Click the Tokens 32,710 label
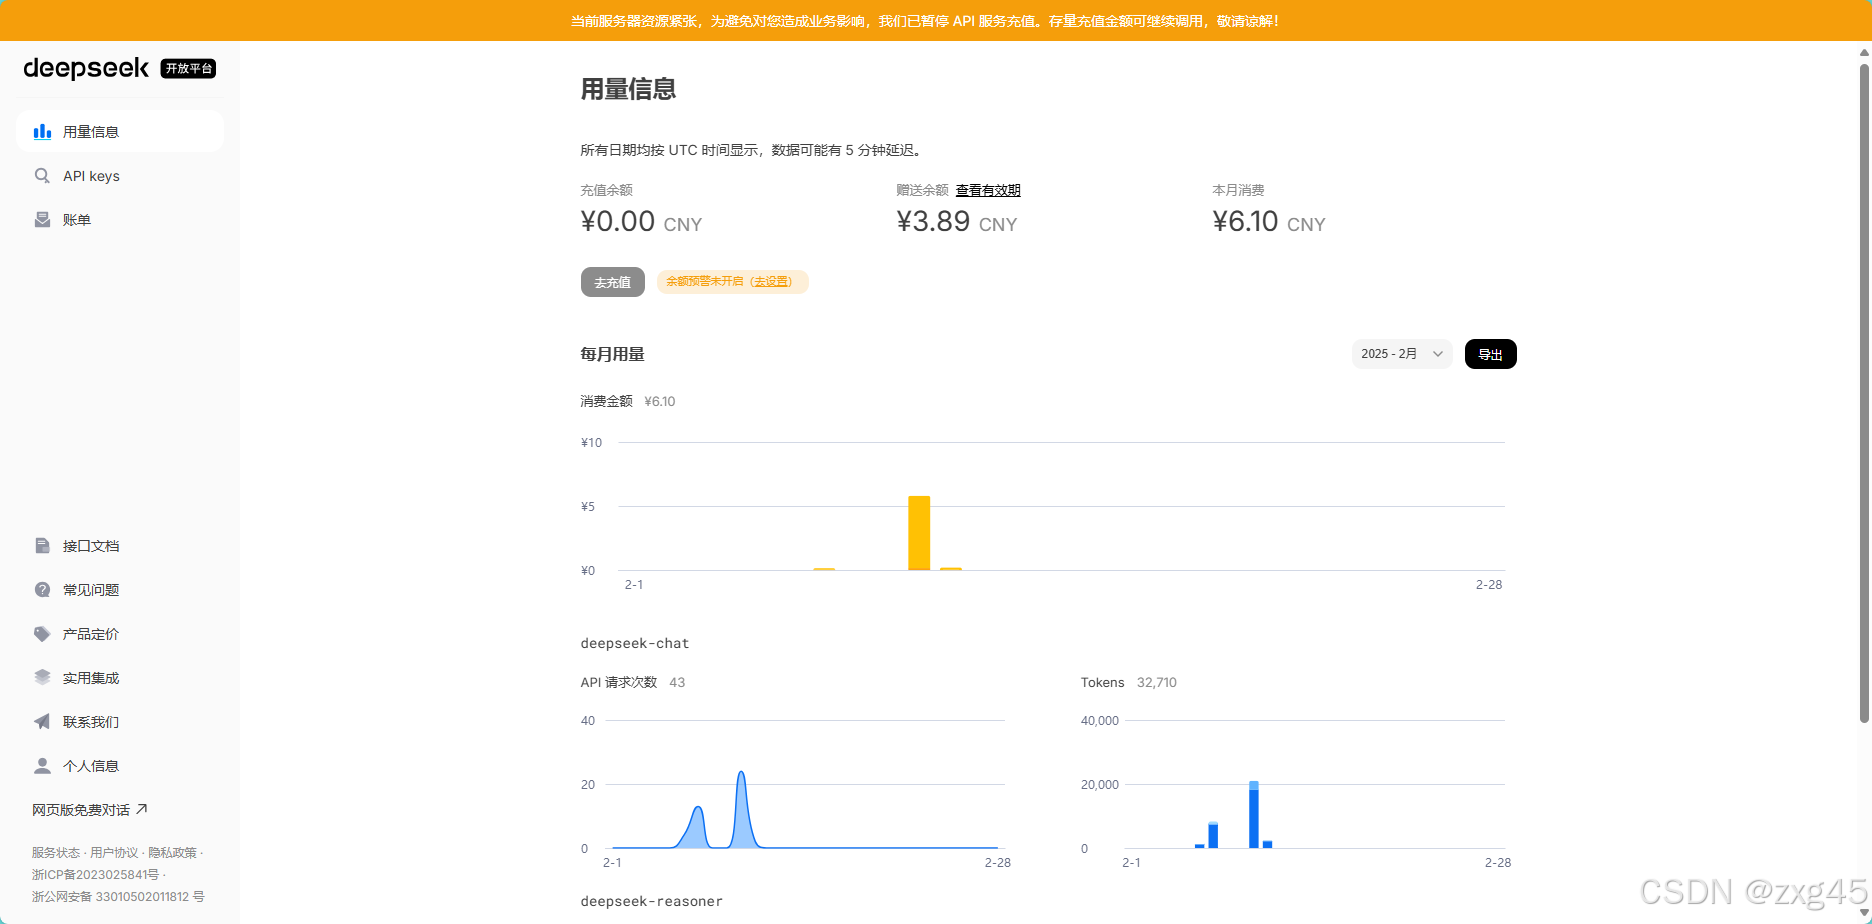 [1128, 682]
